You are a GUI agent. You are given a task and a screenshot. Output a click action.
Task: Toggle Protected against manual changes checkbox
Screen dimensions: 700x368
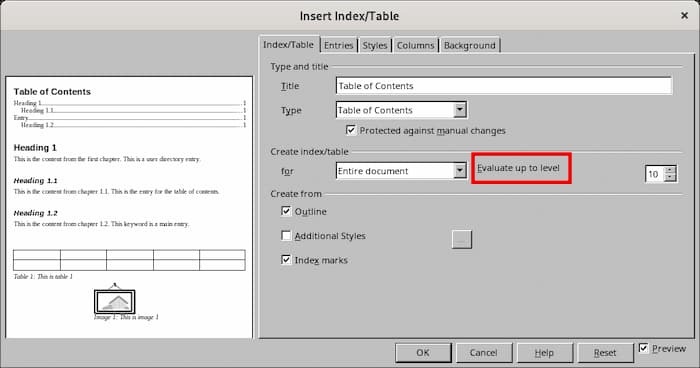351,130
